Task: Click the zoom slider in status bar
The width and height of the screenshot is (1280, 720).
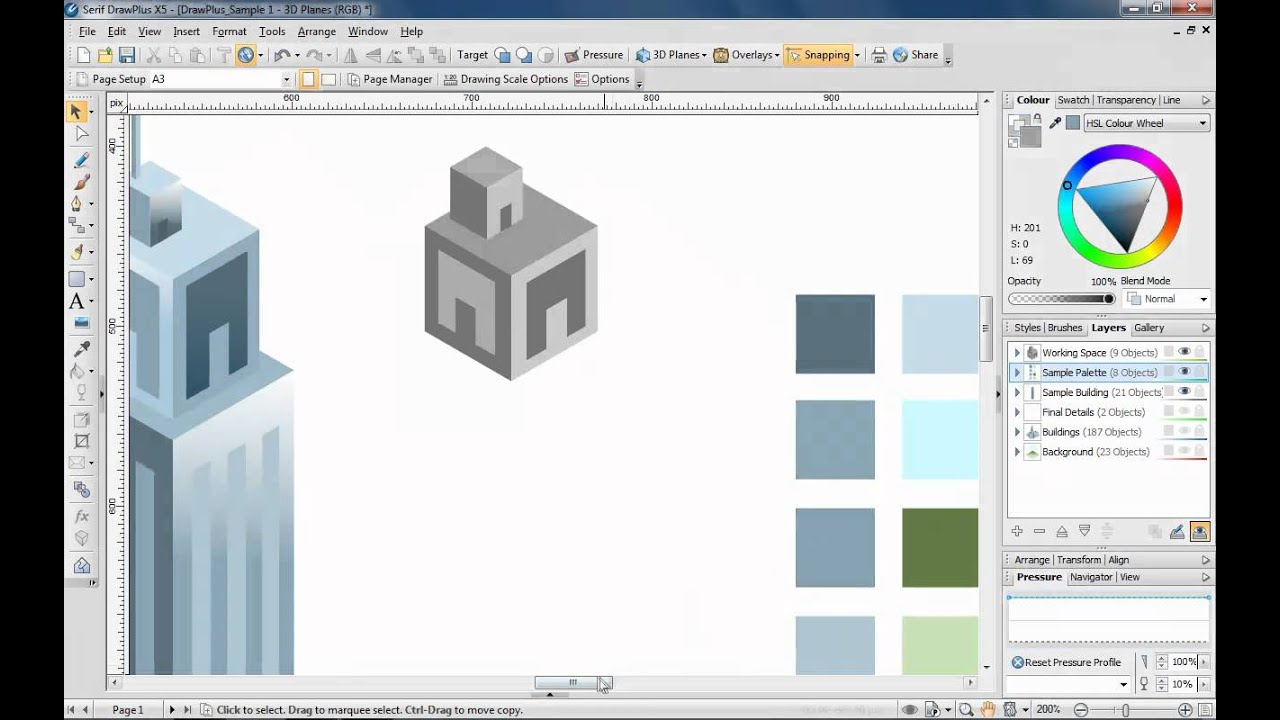Action: click(1125, 709)
